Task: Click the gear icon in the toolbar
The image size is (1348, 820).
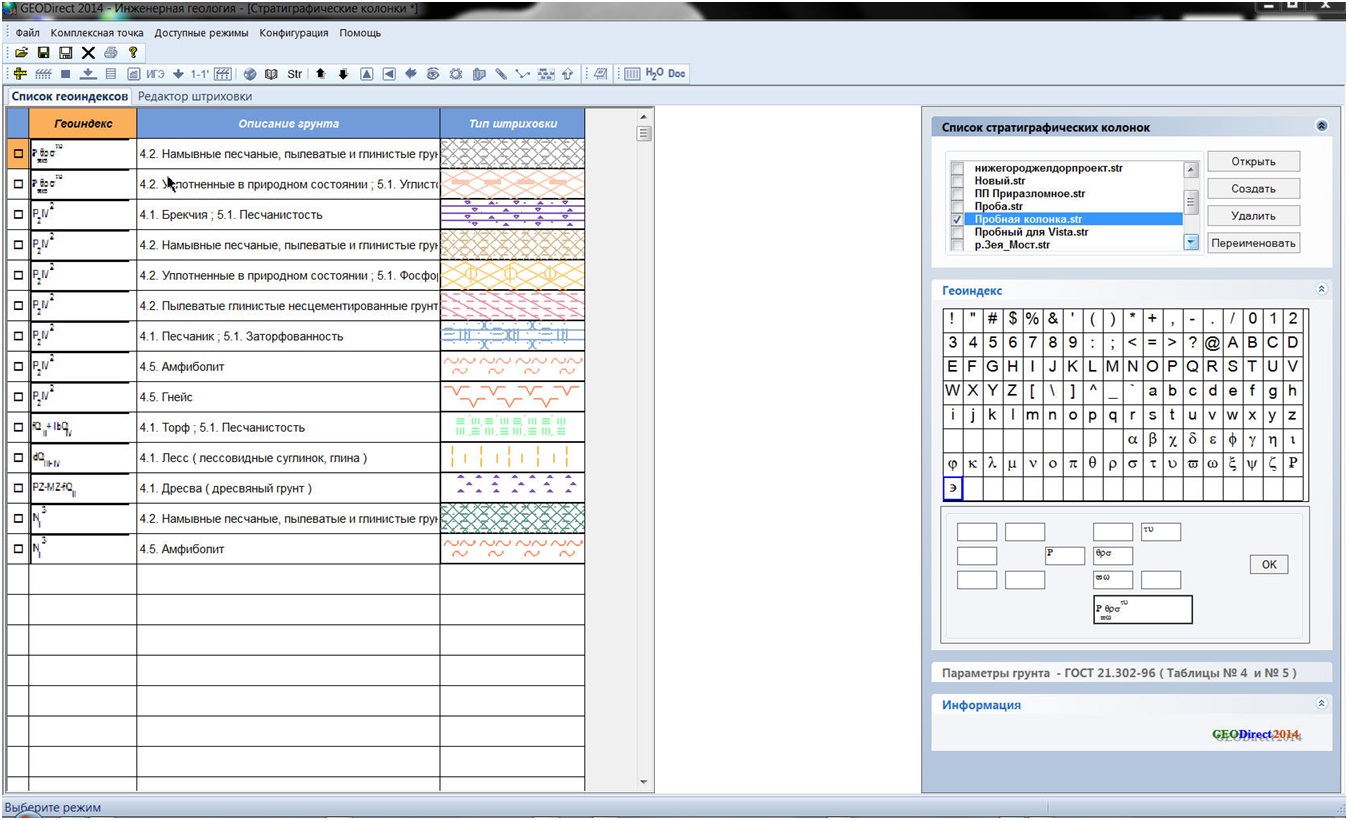Action: click(456, 74)
